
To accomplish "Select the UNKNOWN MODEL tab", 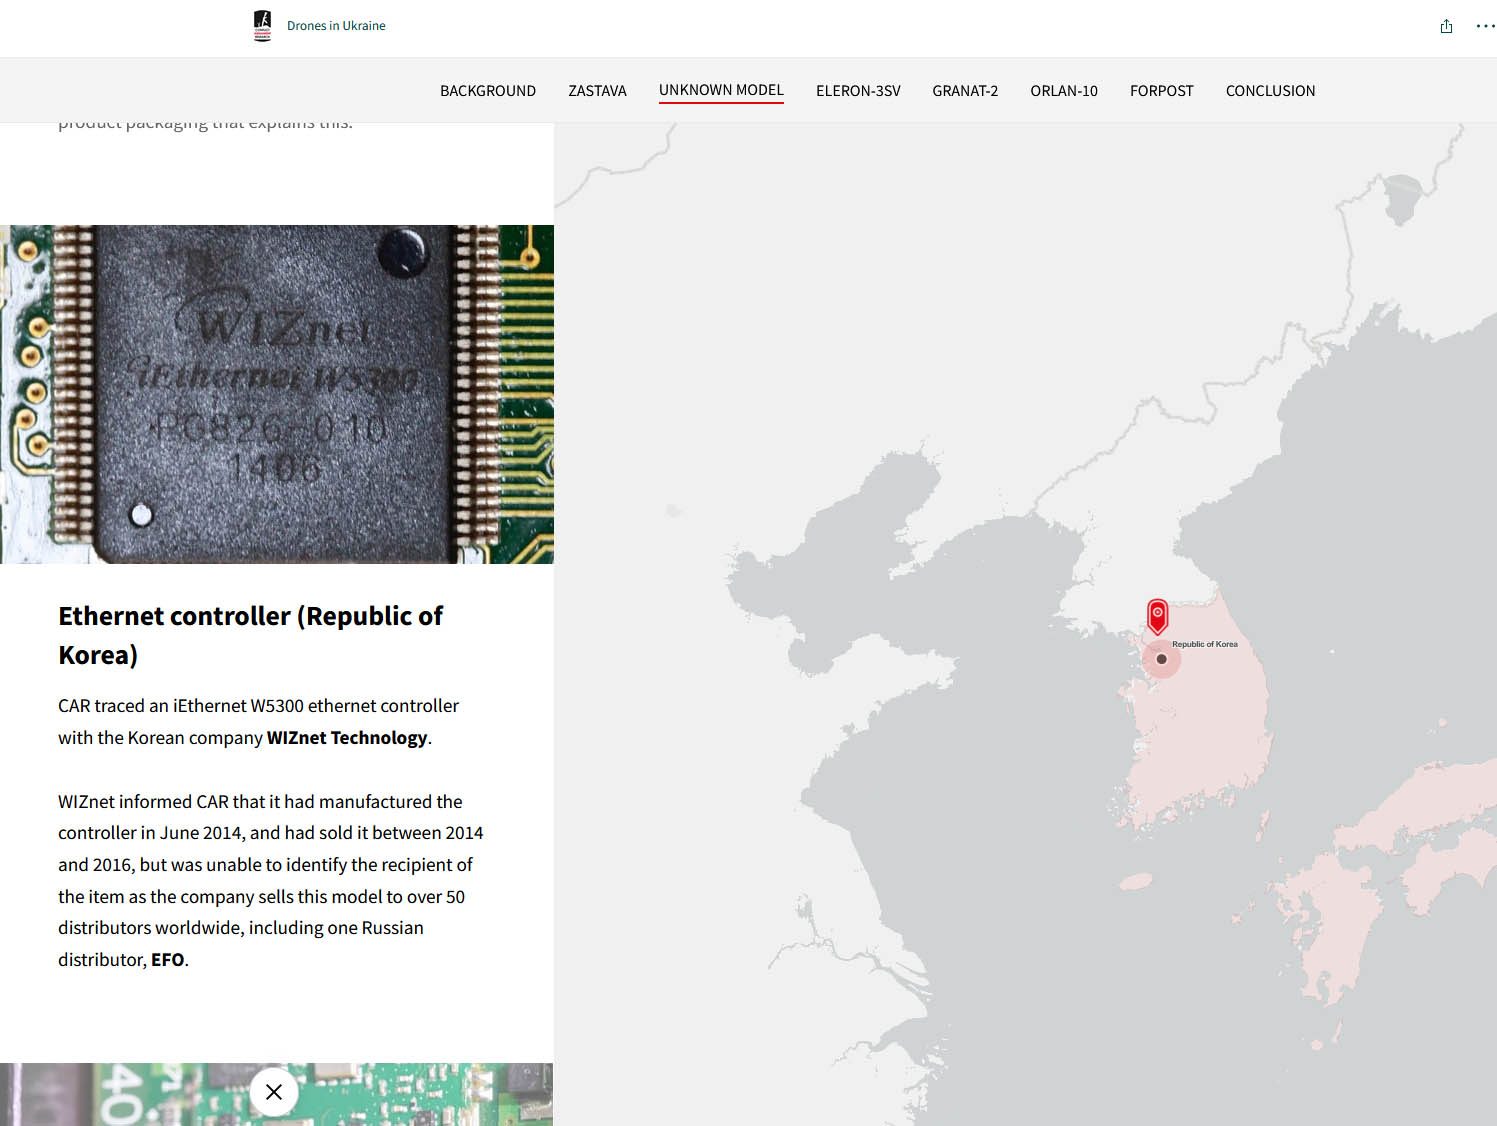I will pos(721,90).
